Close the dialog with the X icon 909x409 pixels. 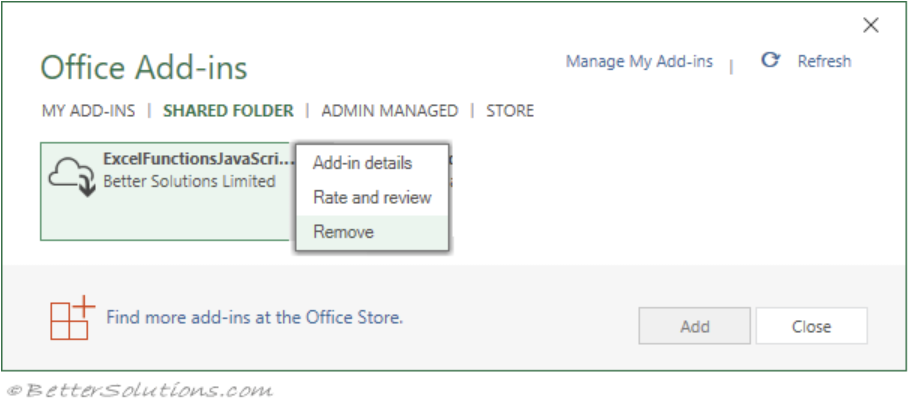pyautogui.click(x=871, y=26)
